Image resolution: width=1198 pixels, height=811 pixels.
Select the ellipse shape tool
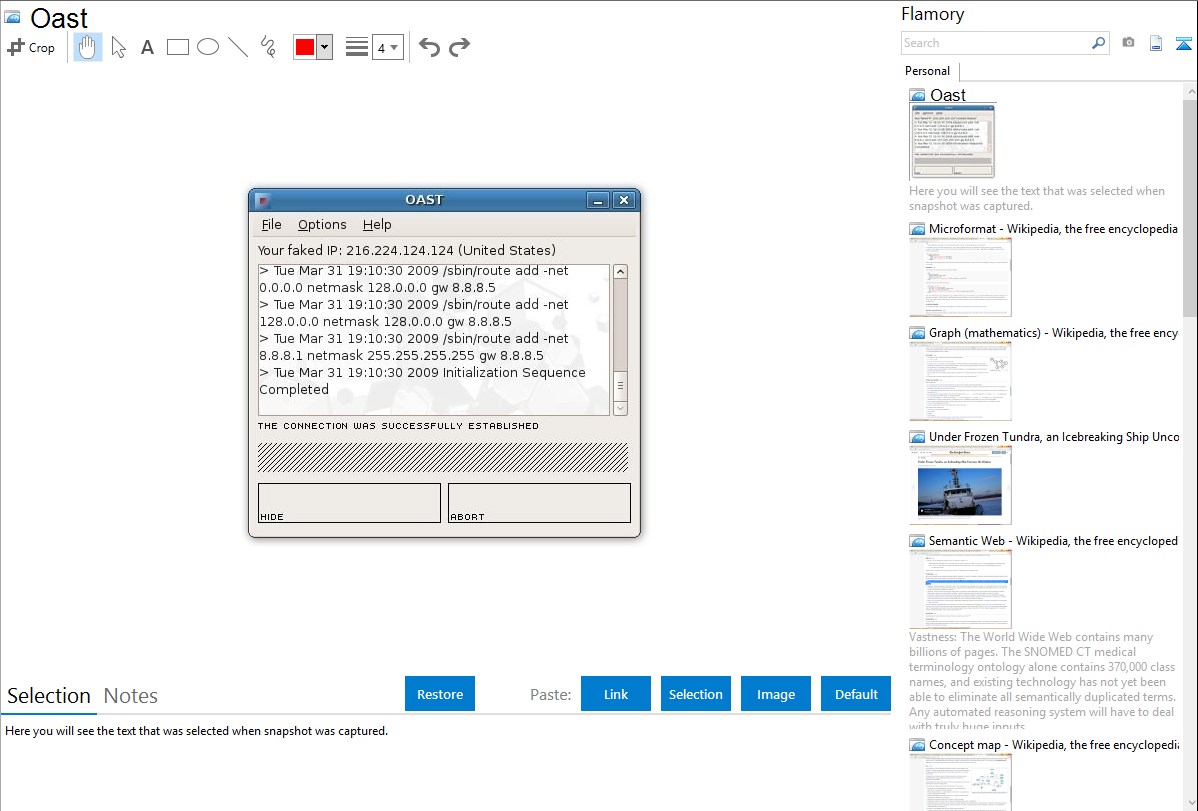(208, 47)
